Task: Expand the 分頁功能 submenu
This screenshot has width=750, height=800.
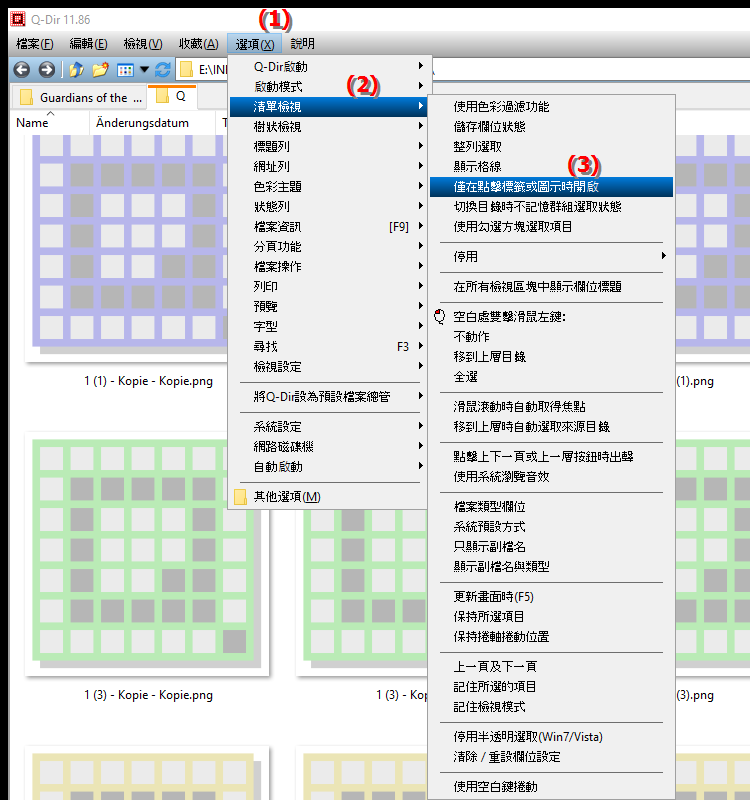Action: point(328,246)
